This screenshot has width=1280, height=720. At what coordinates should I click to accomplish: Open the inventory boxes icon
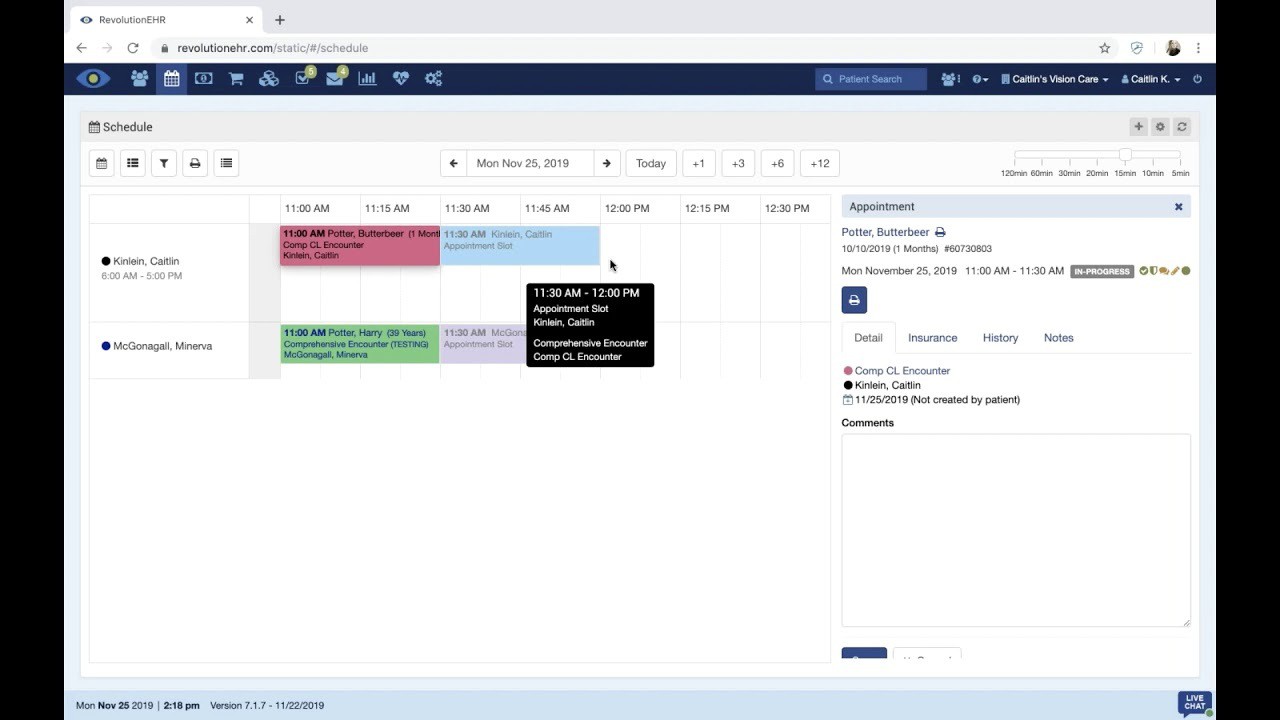tap(269, 78)
